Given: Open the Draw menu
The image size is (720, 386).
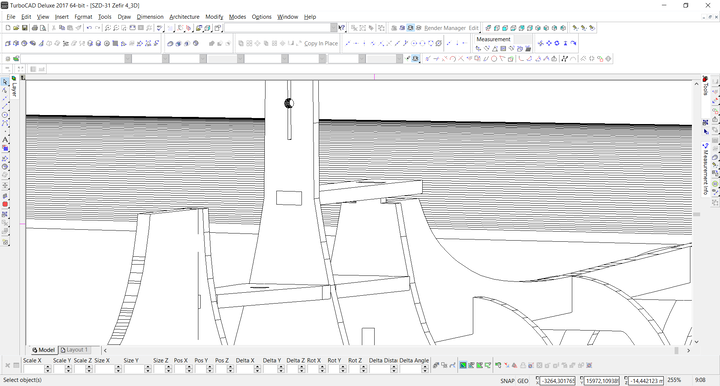Looking at the screenshot, I should pyautogui.click(x=124, y=17).
